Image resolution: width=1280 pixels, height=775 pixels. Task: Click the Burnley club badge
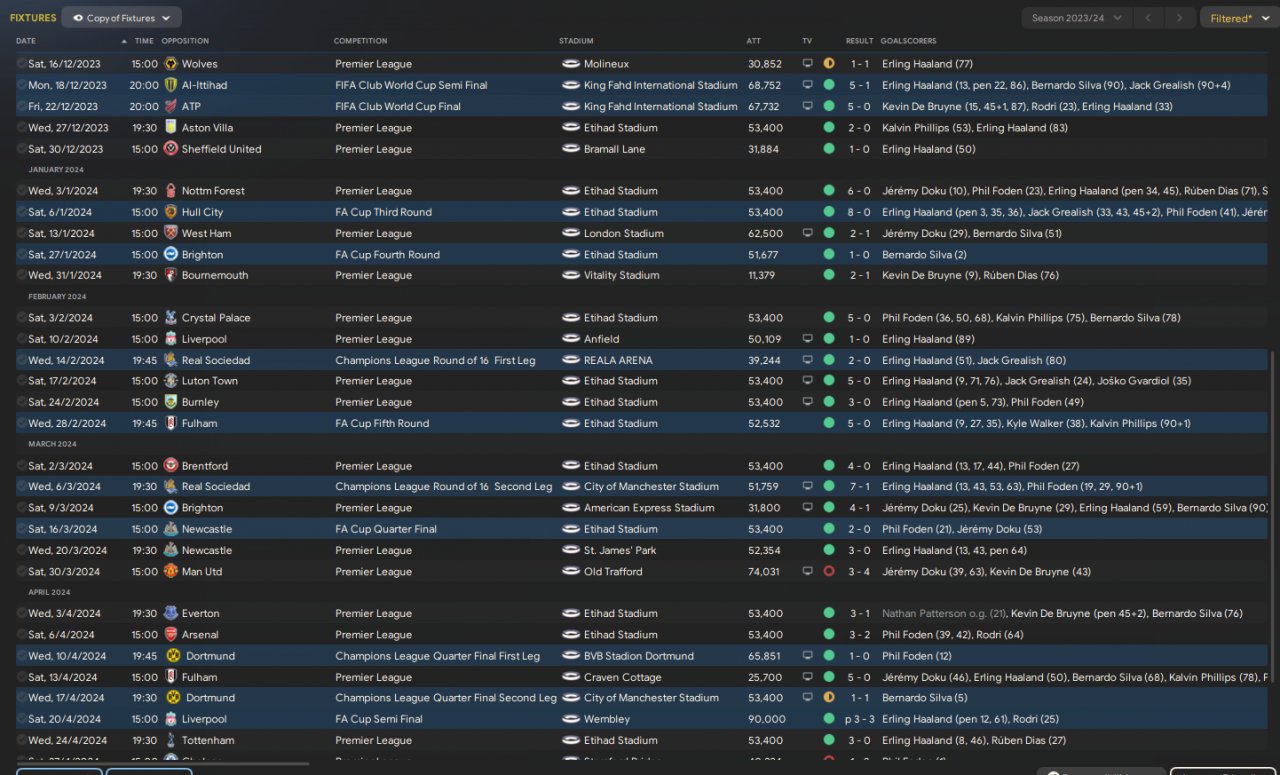[170, 402]
